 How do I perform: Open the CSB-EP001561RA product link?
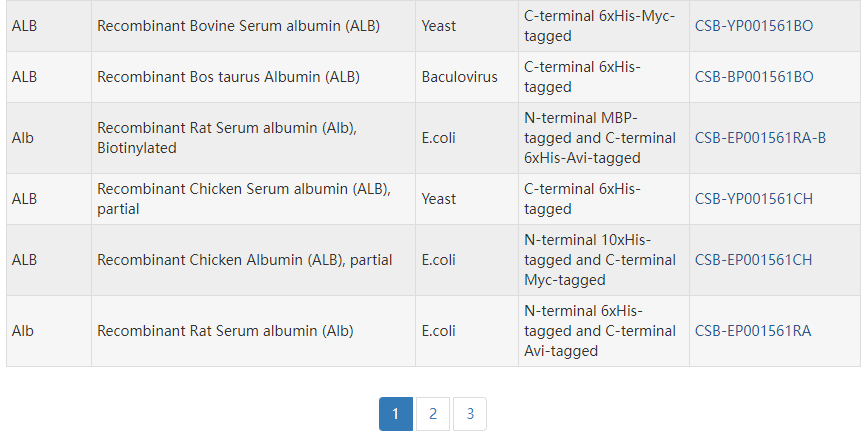pyautogui.click(x=752, y=331)
